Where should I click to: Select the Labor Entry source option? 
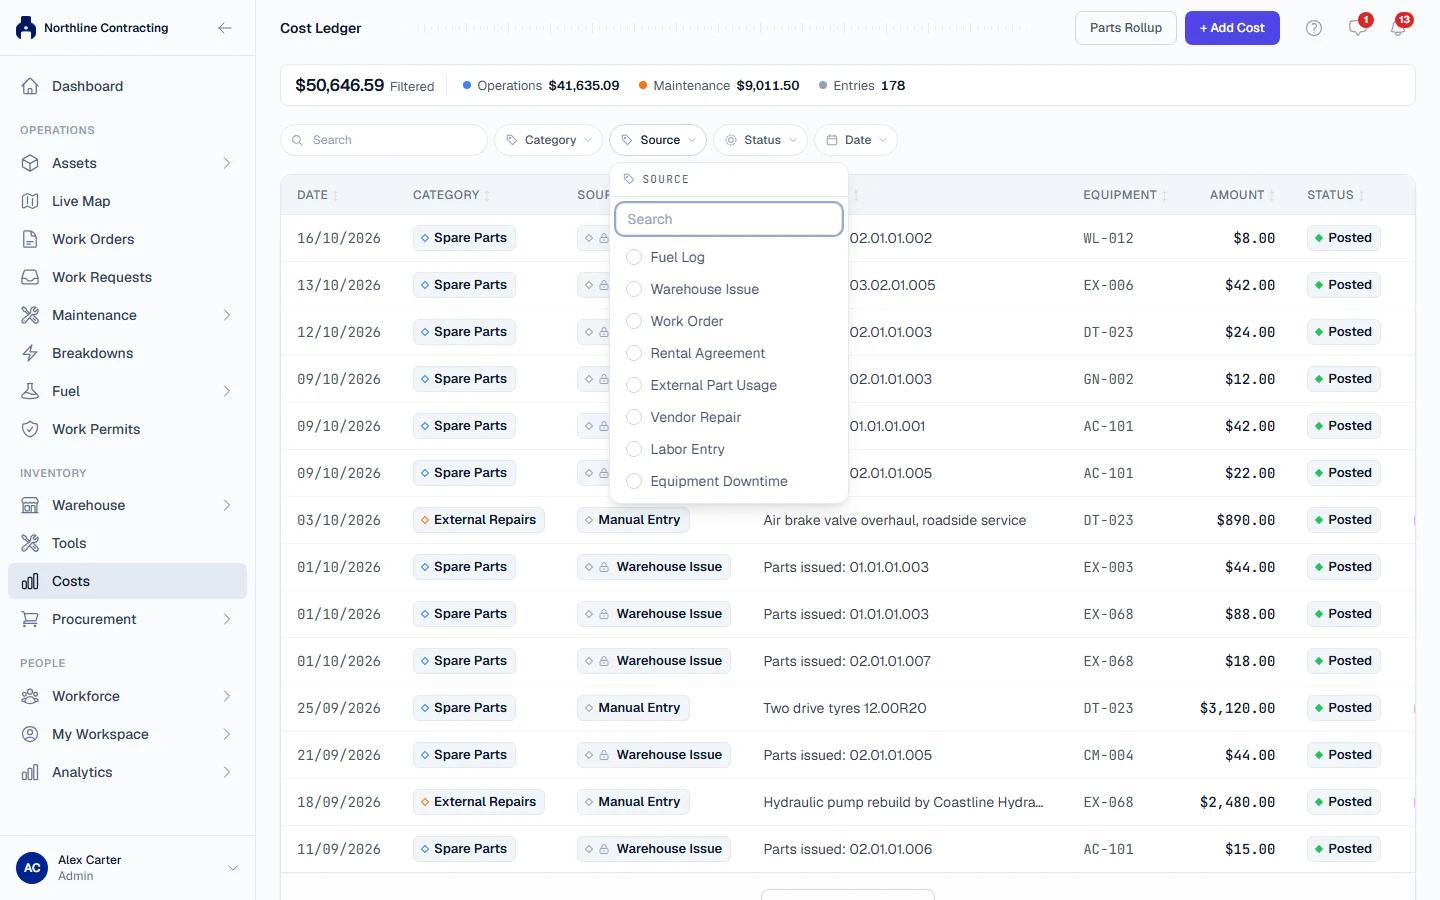tap(729, 449)
